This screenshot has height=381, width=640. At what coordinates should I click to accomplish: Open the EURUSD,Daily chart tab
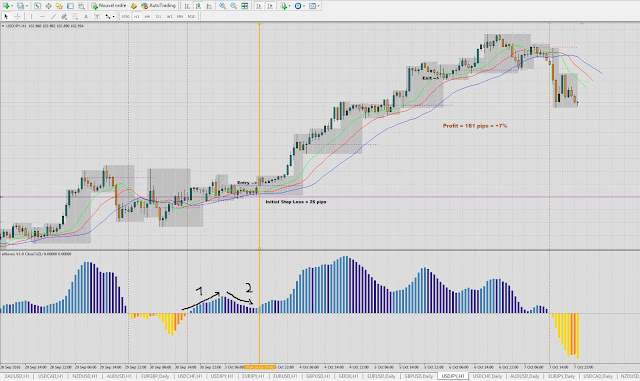pos(381,376)
